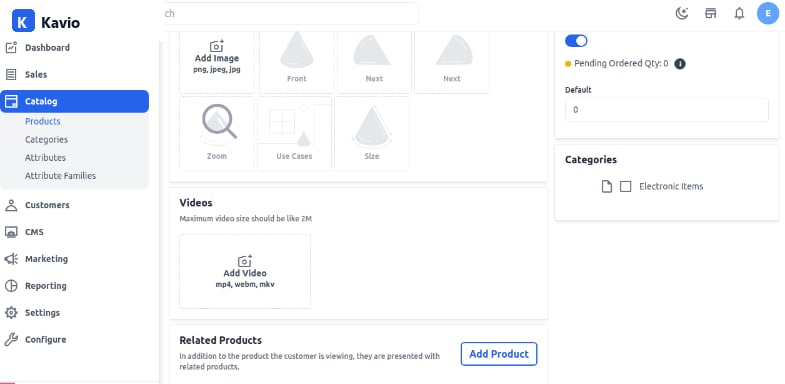Click the camera icon in Add Image

click(x=217, y=46)
